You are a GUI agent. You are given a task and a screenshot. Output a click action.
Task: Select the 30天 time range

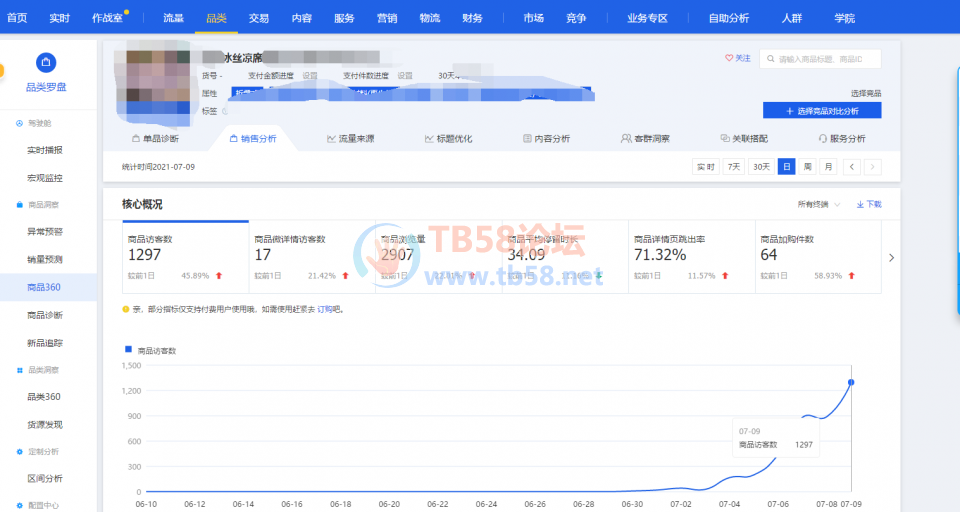(761, 167)
